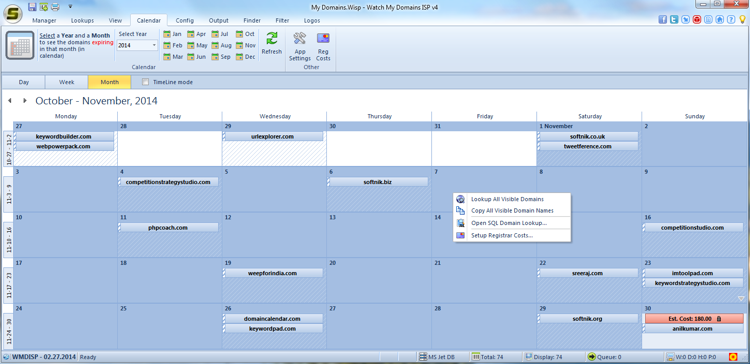
Task: Switch to the Lookups ribbon tab
Action: (82, 21)
